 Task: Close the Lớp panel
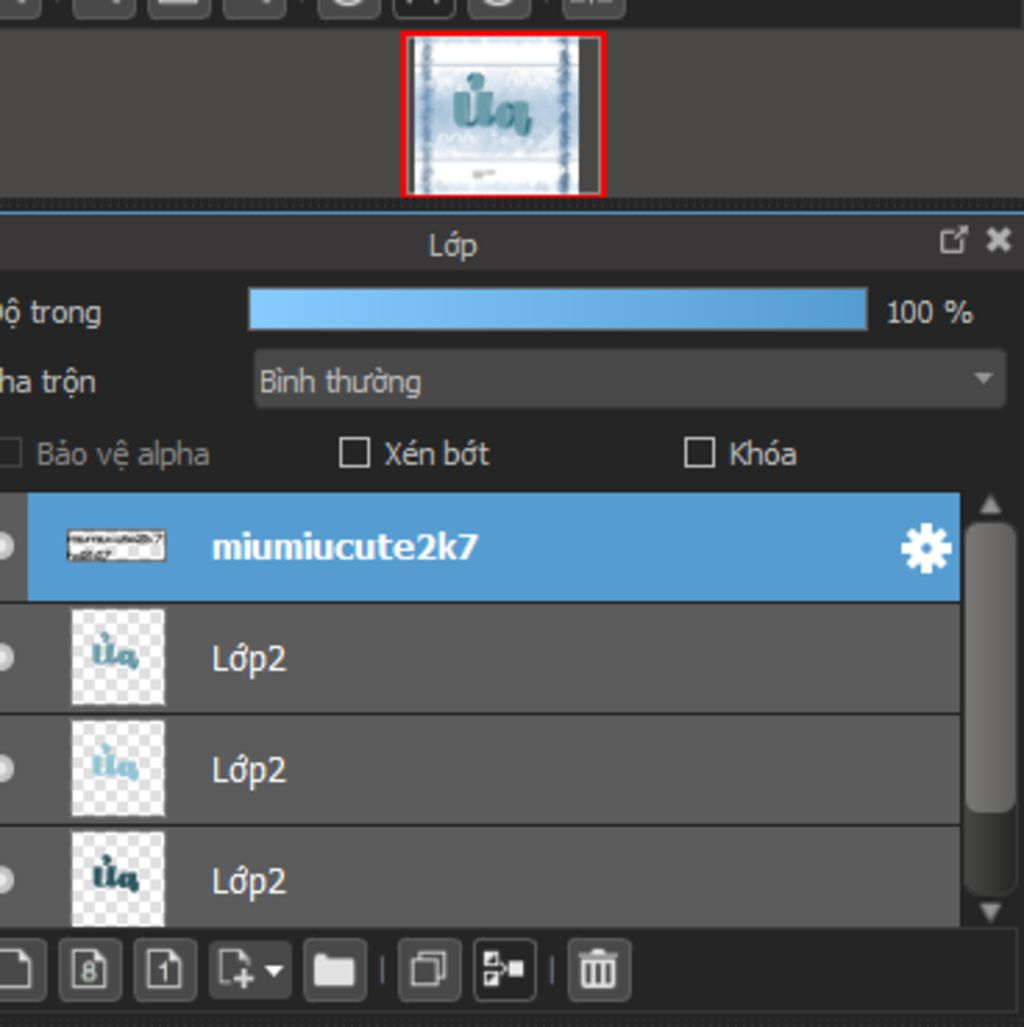tap(999, 240)
